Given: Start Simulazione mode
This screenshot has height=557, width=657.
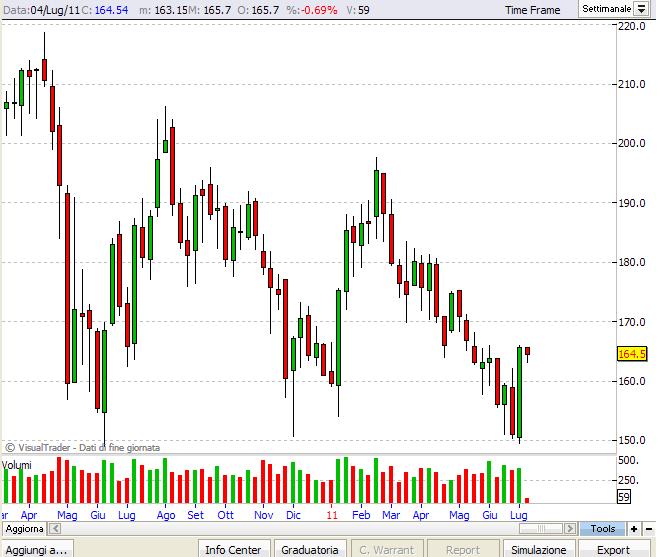Looking at the screenshot, I should (x=539, y=549).
